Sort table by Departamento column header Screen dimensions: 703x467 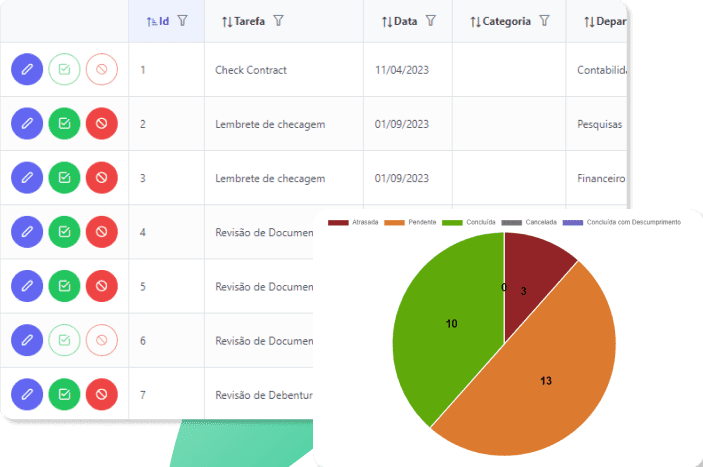605,21
